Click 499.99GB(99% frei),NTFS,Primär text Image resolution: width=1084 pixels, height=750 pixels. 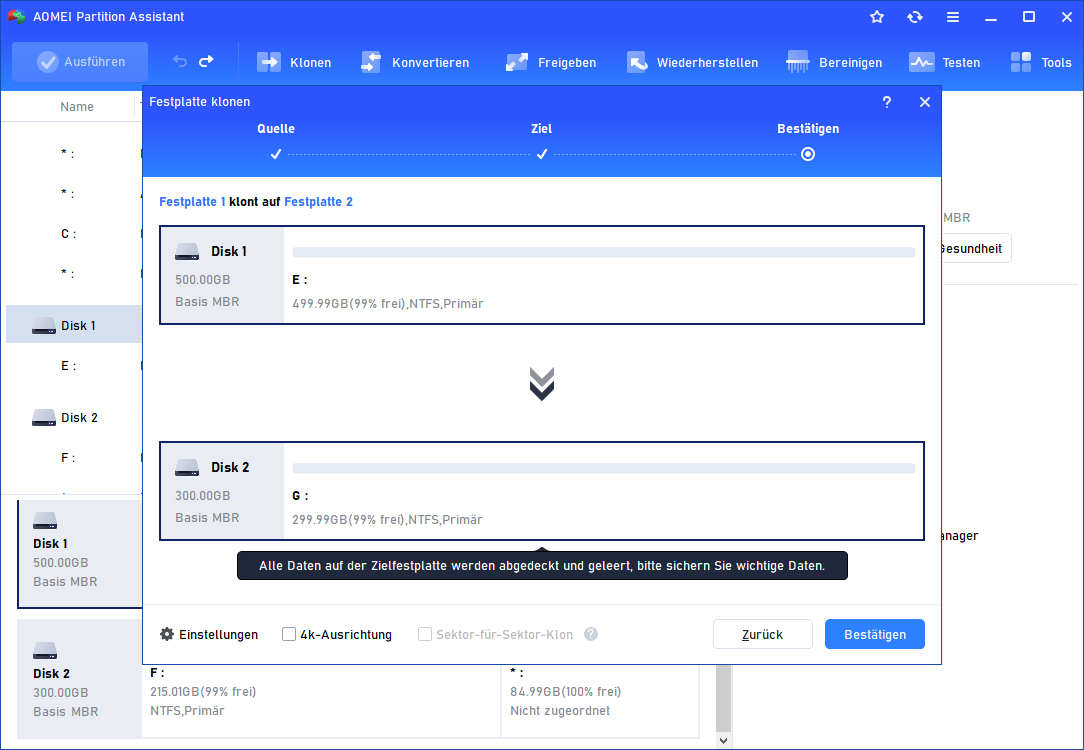tap(388, 303)
